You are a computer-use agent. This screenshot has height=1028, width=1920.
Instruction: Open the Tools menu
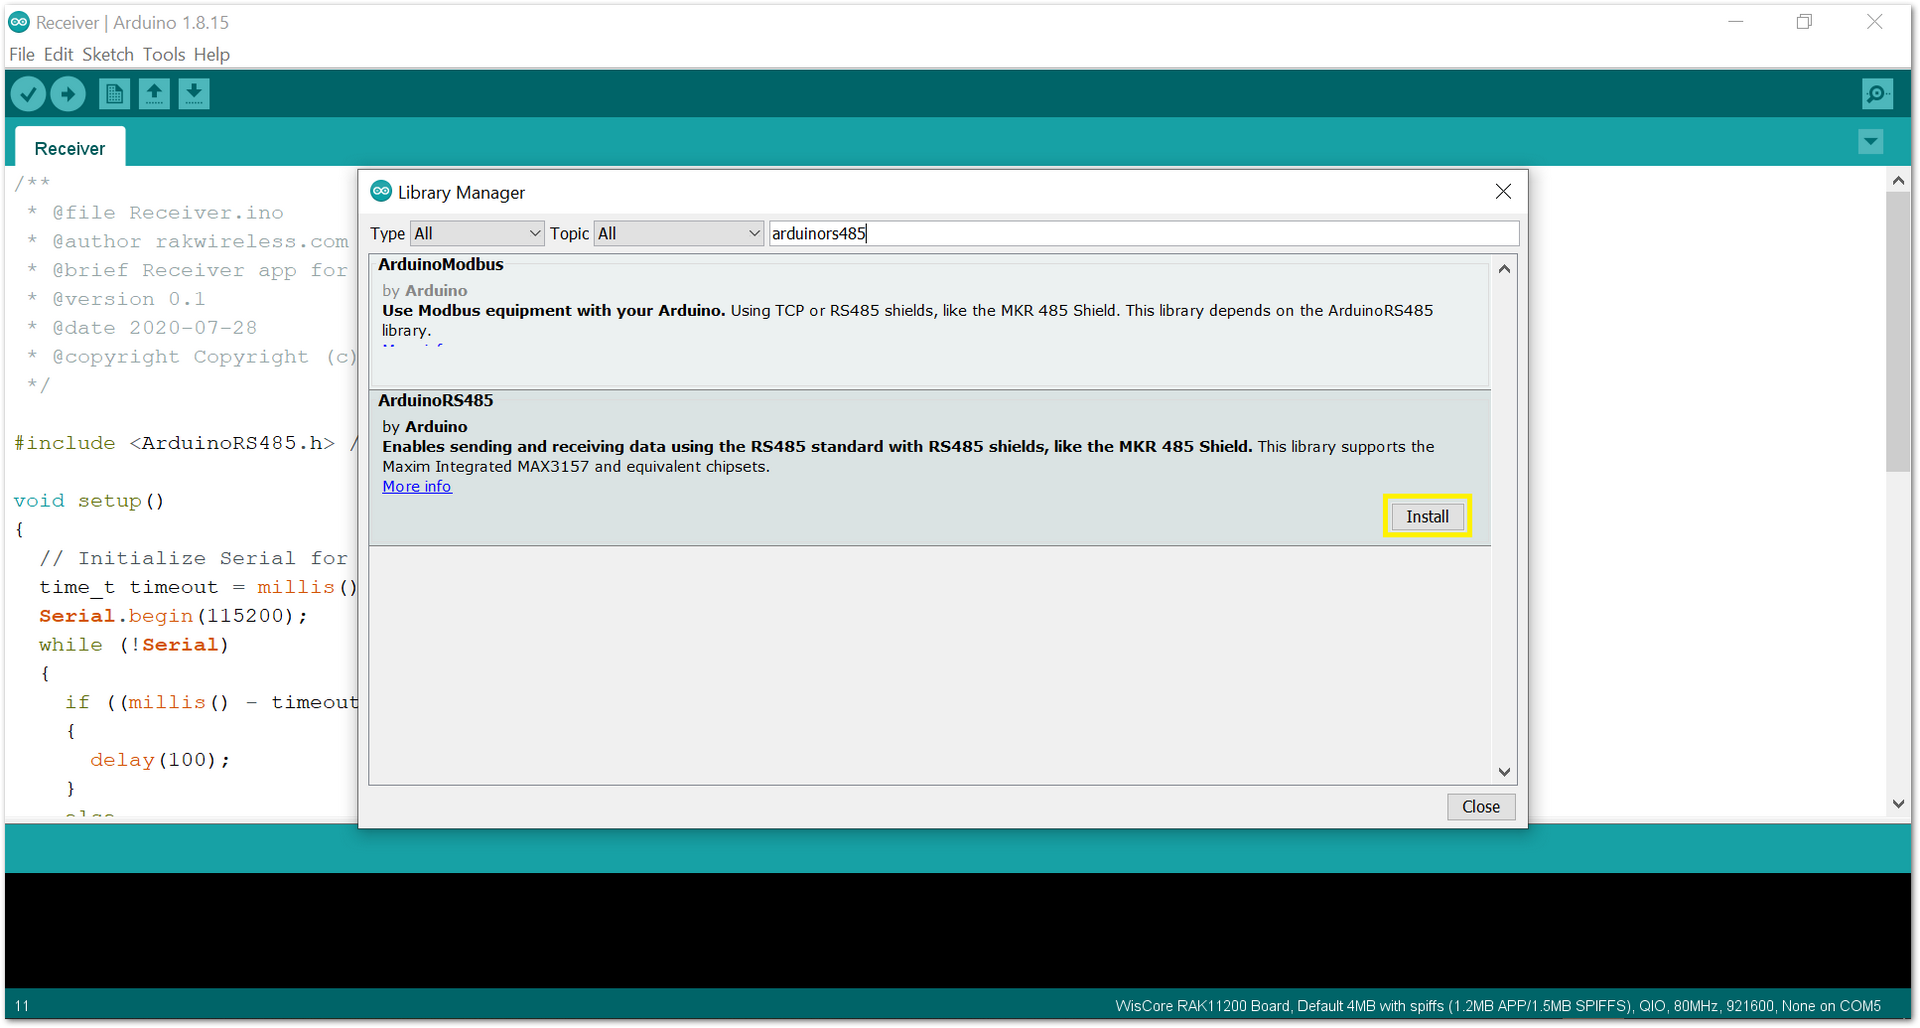[x=164, y=54]
